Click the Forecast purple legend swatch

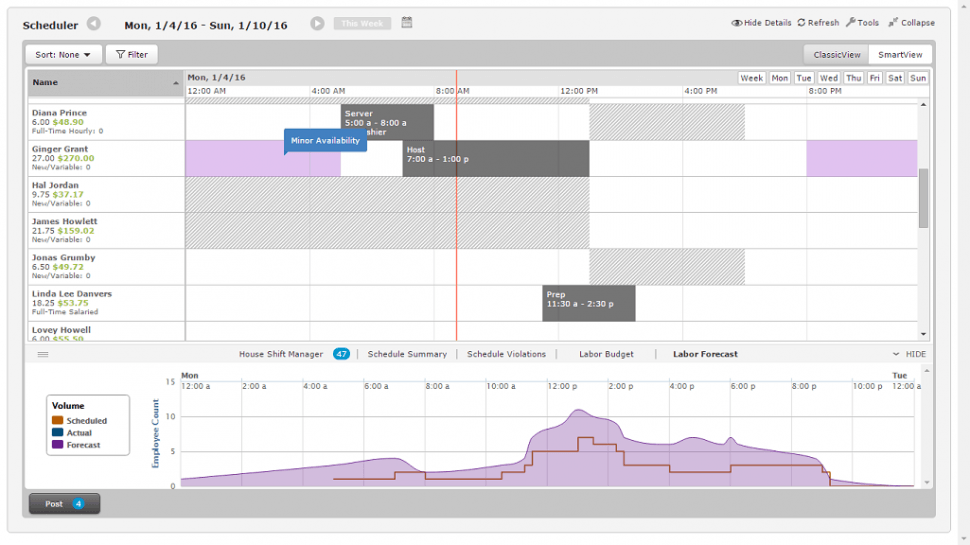[58, 444]
